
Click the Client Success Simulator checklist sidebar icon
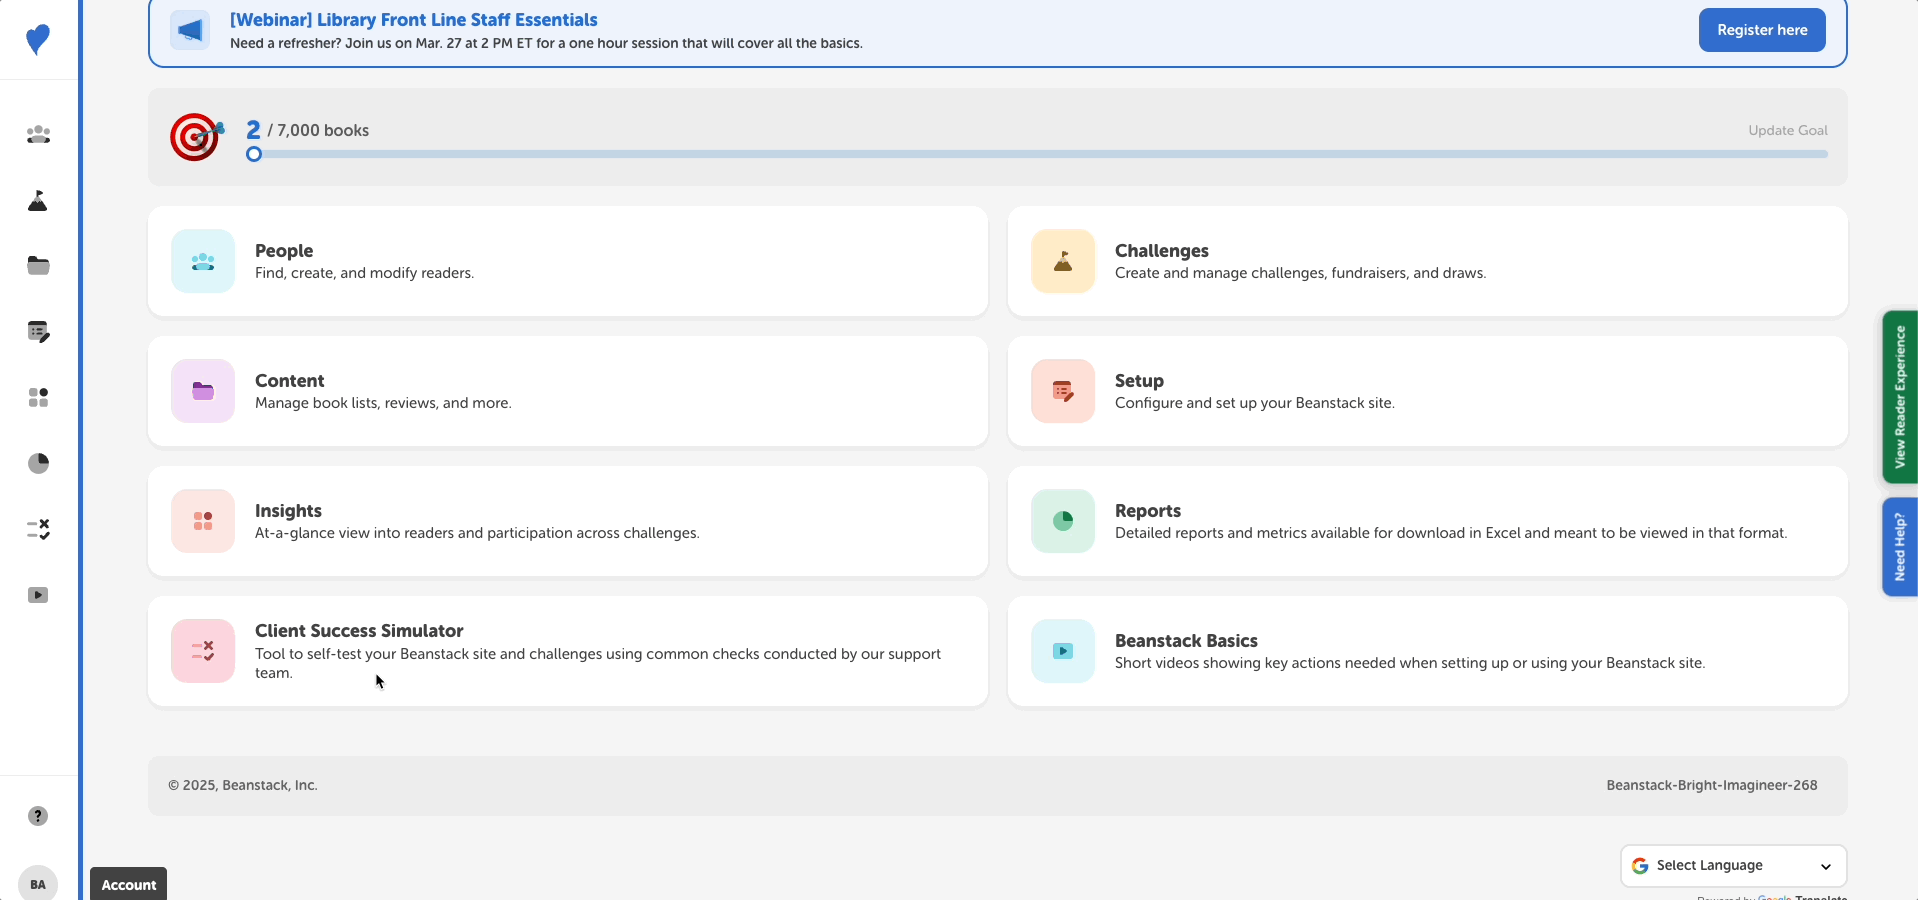point(38,529)
